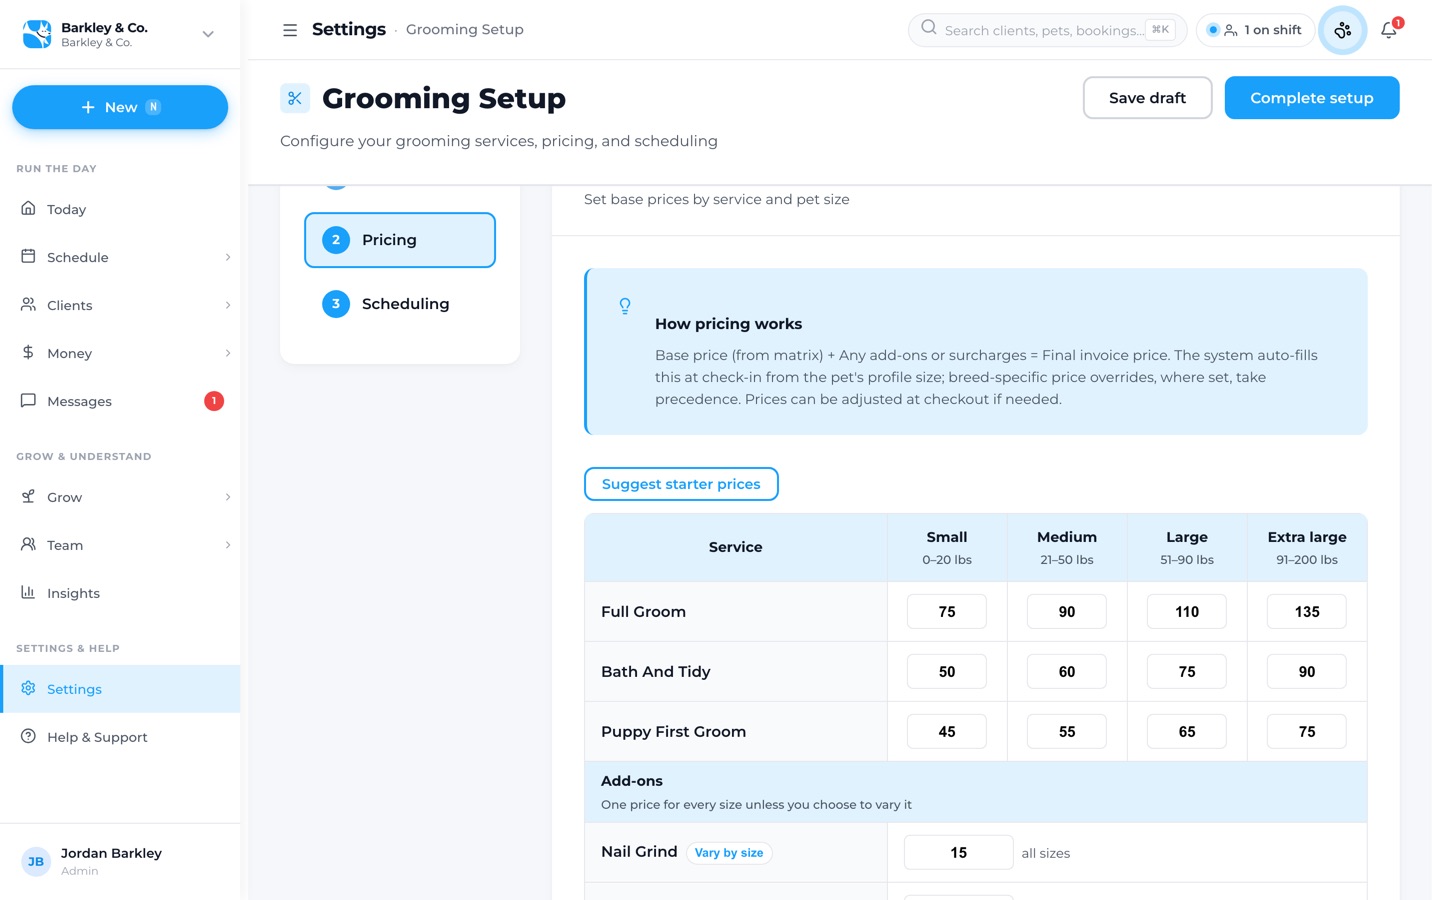Open Jordan Barkley user profile

point(120,861)
